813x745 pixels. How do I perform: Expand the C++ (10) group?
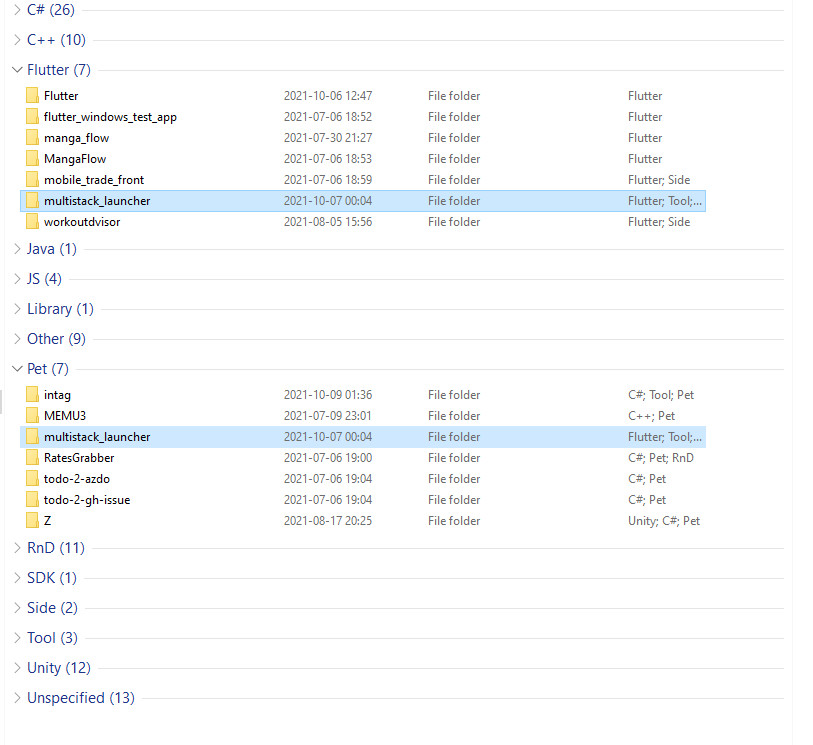pyautogui.click(x=17, y=40)
